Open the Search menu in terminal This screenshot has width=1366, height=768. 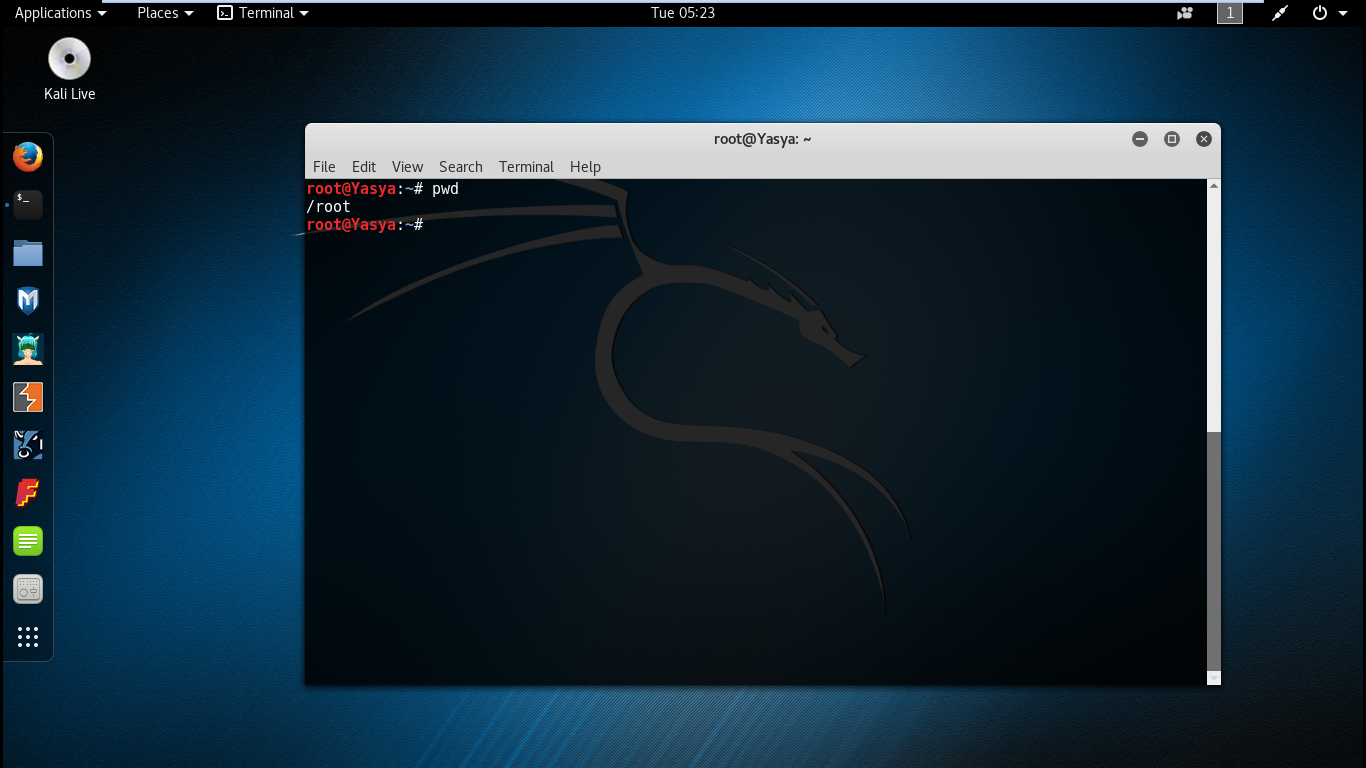pyautogui.click(x=460, y=167)
